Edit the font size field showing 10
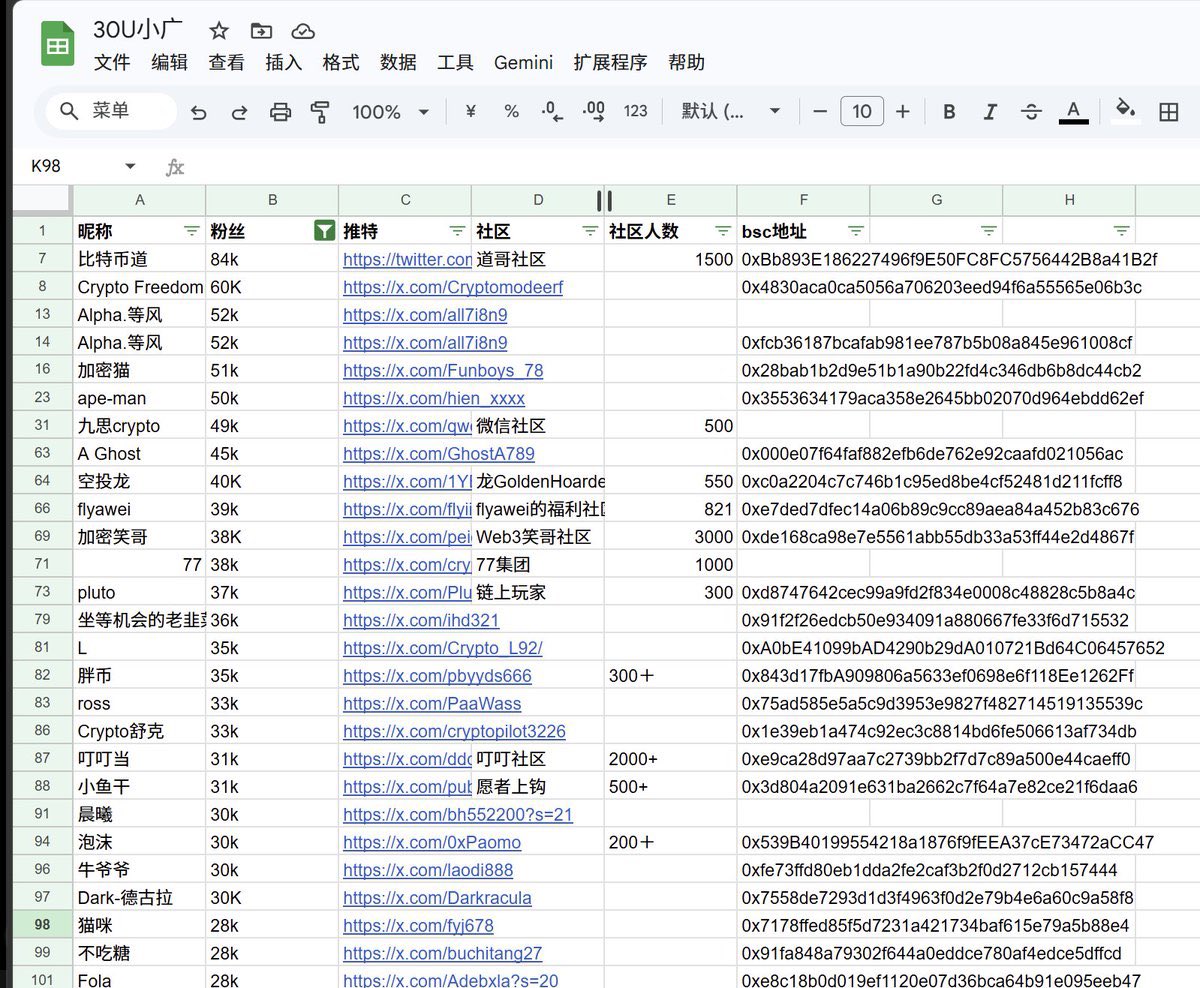 click(x=862, y=112)
